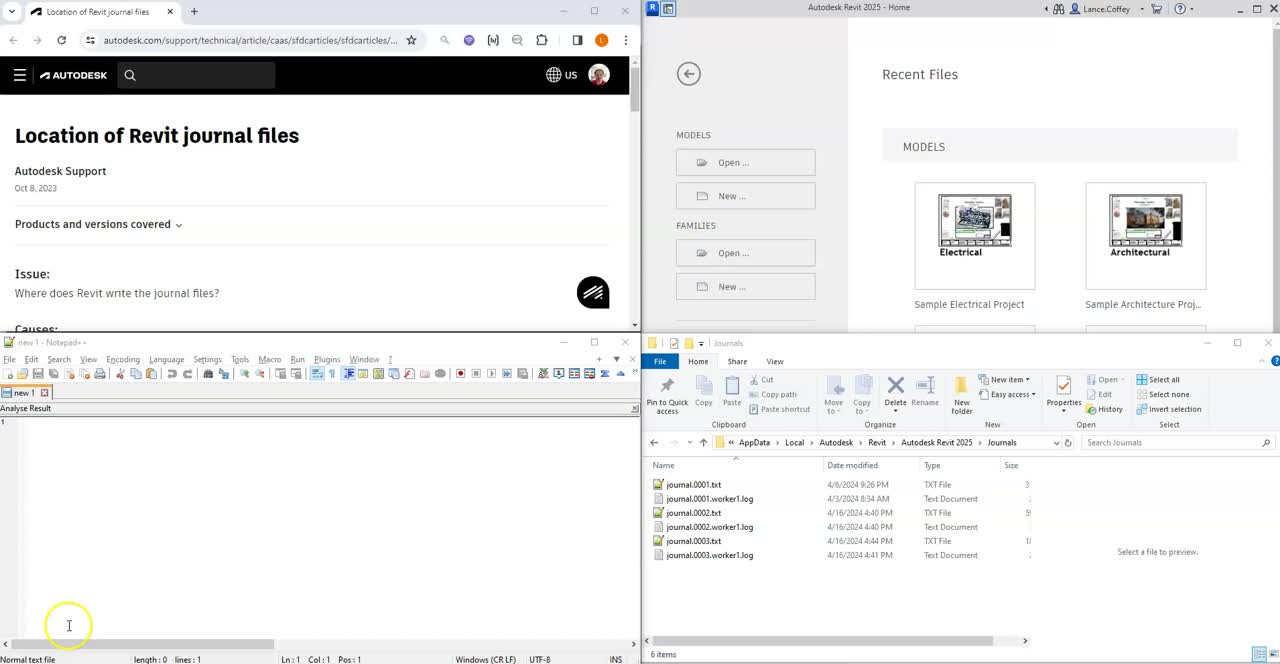Open the Autodesk hamburger menu
1280x664 pixels.
click(x=20, y=75)
